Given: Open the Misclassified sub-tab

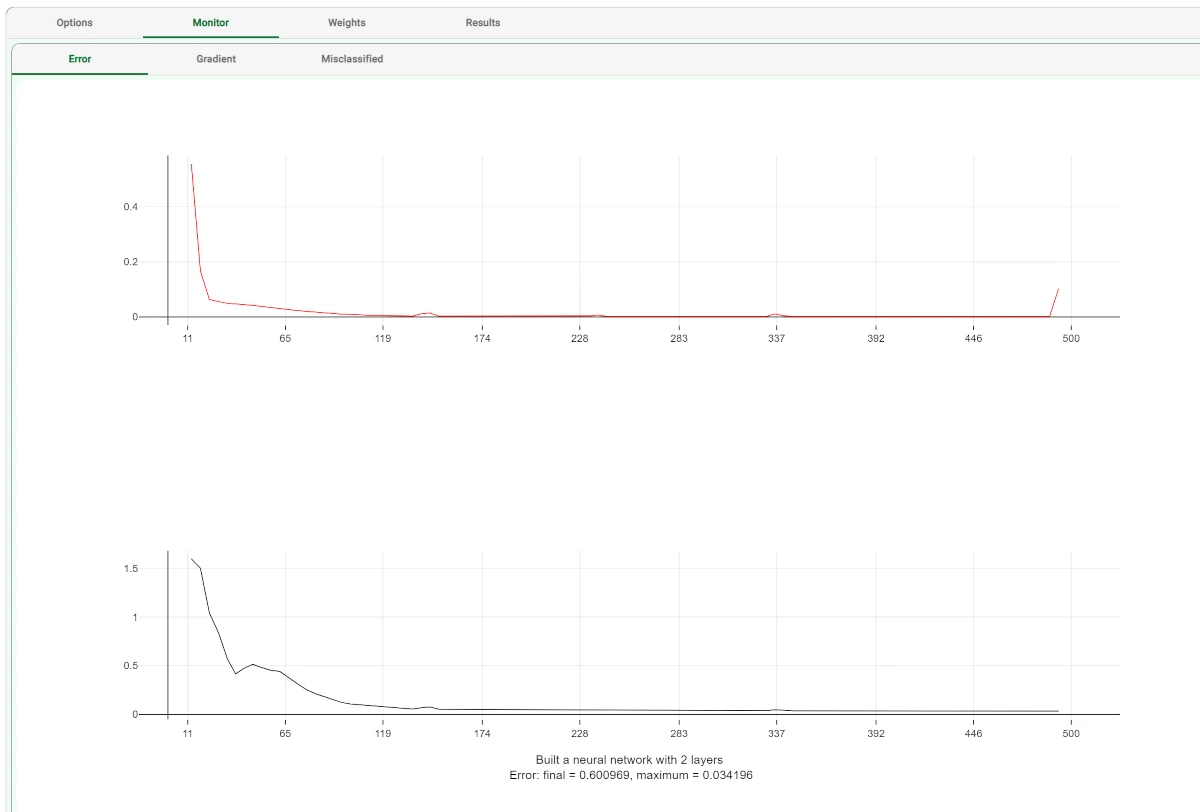Looking at the screenshot, I should [x=352, y=59].
